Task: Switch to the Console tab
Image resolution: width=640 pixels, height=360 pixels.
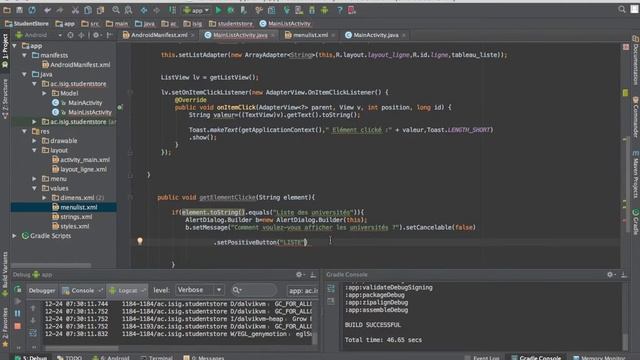Action: (82, 291)
